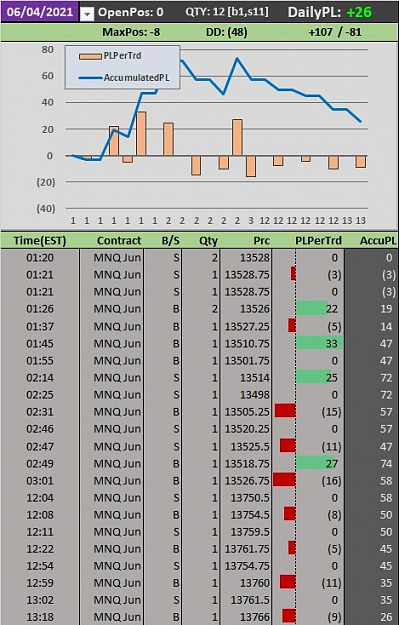Click the 01:26 time cell
Screen dimensions: 399x625
(x=40, y=309)
